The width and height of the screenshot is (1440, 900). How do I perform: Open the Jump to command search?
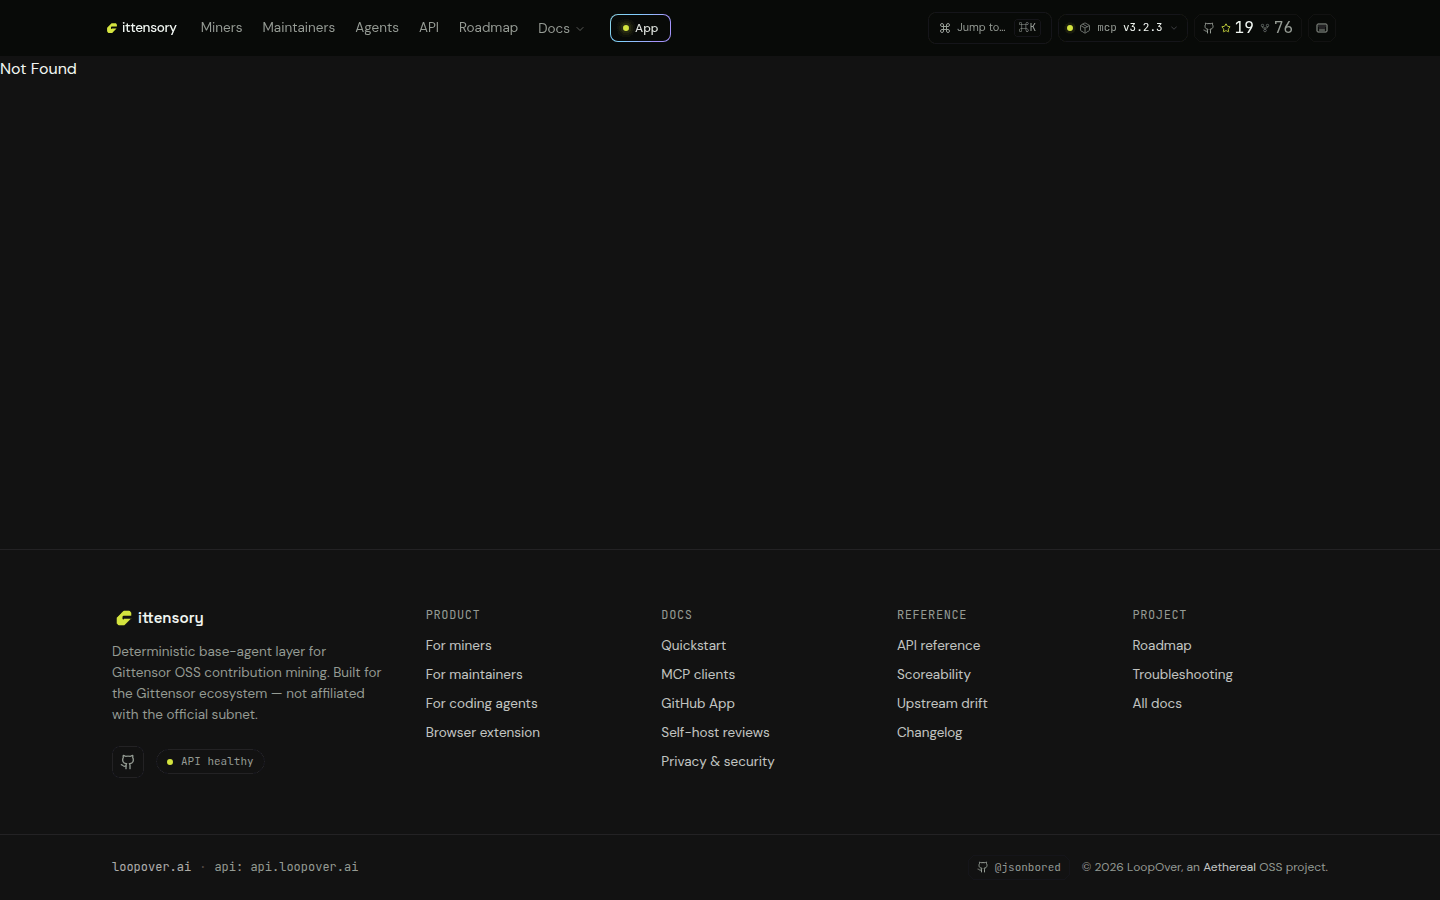(x=989, y=28)
